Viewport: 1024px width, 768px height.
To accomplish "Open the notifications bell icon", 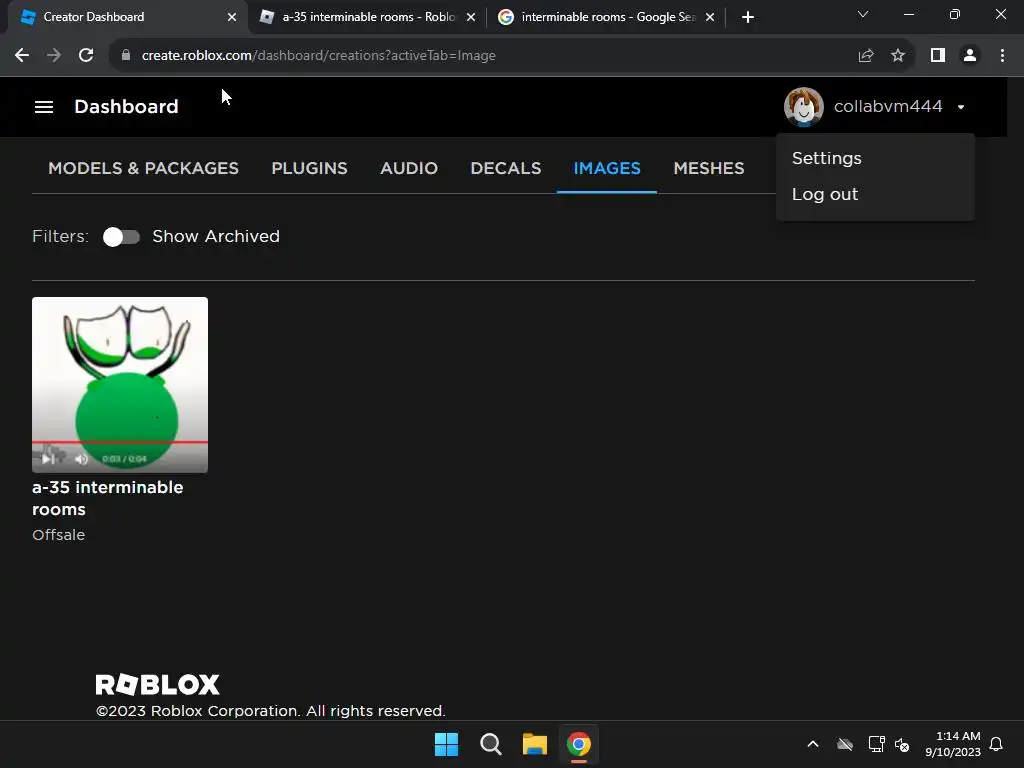I will point(997,744).
